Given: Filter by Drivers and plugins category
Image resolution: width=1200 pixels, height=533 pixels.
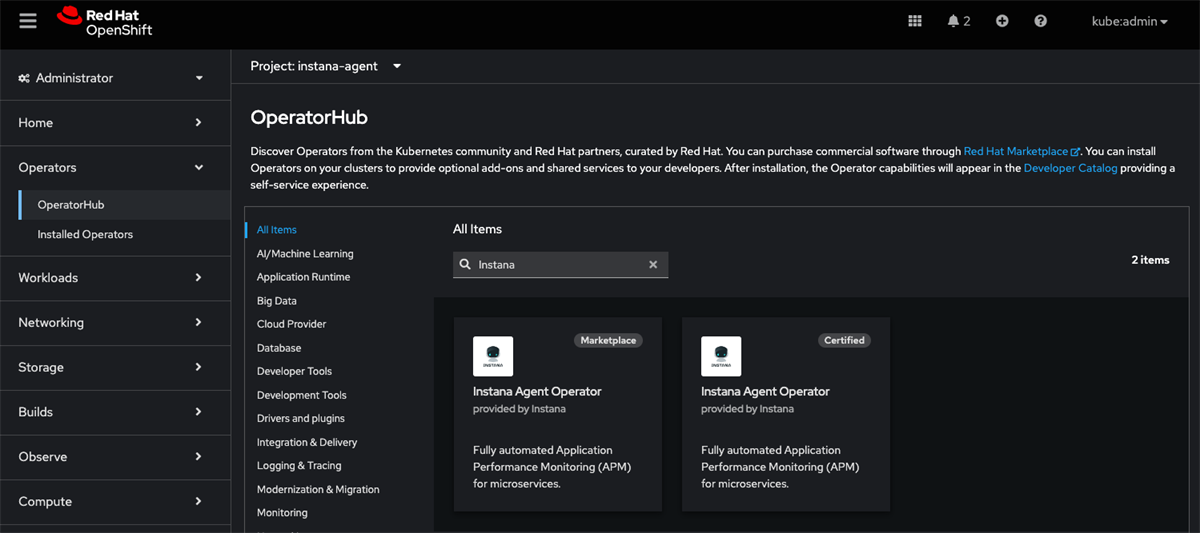Looking at the screenshot, I should pos(301,418).
